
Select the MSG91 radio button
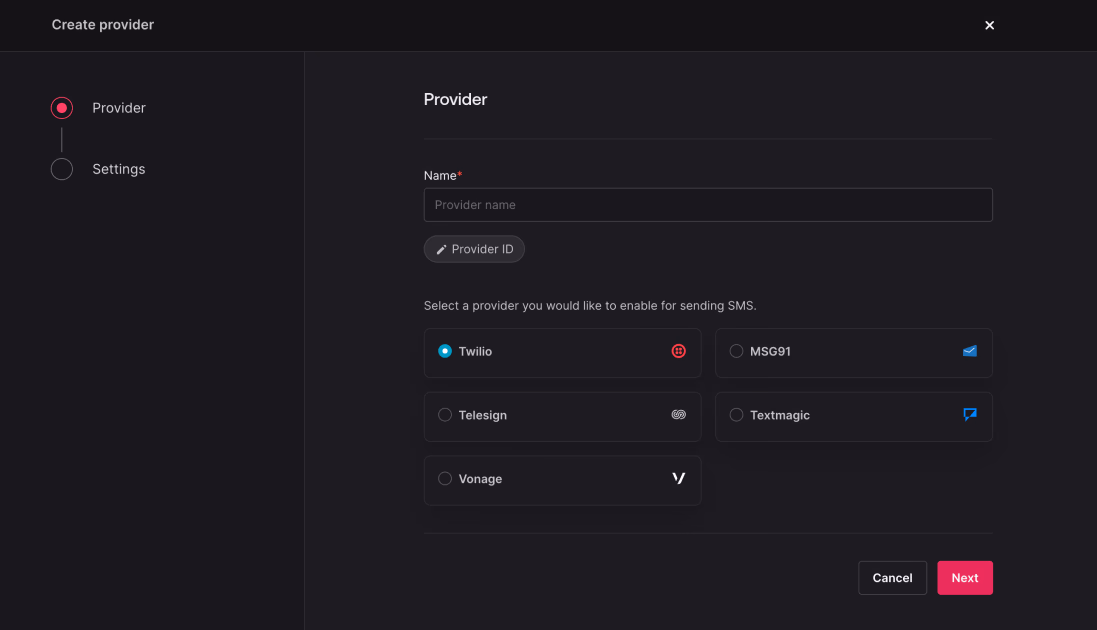coord(736,351)
